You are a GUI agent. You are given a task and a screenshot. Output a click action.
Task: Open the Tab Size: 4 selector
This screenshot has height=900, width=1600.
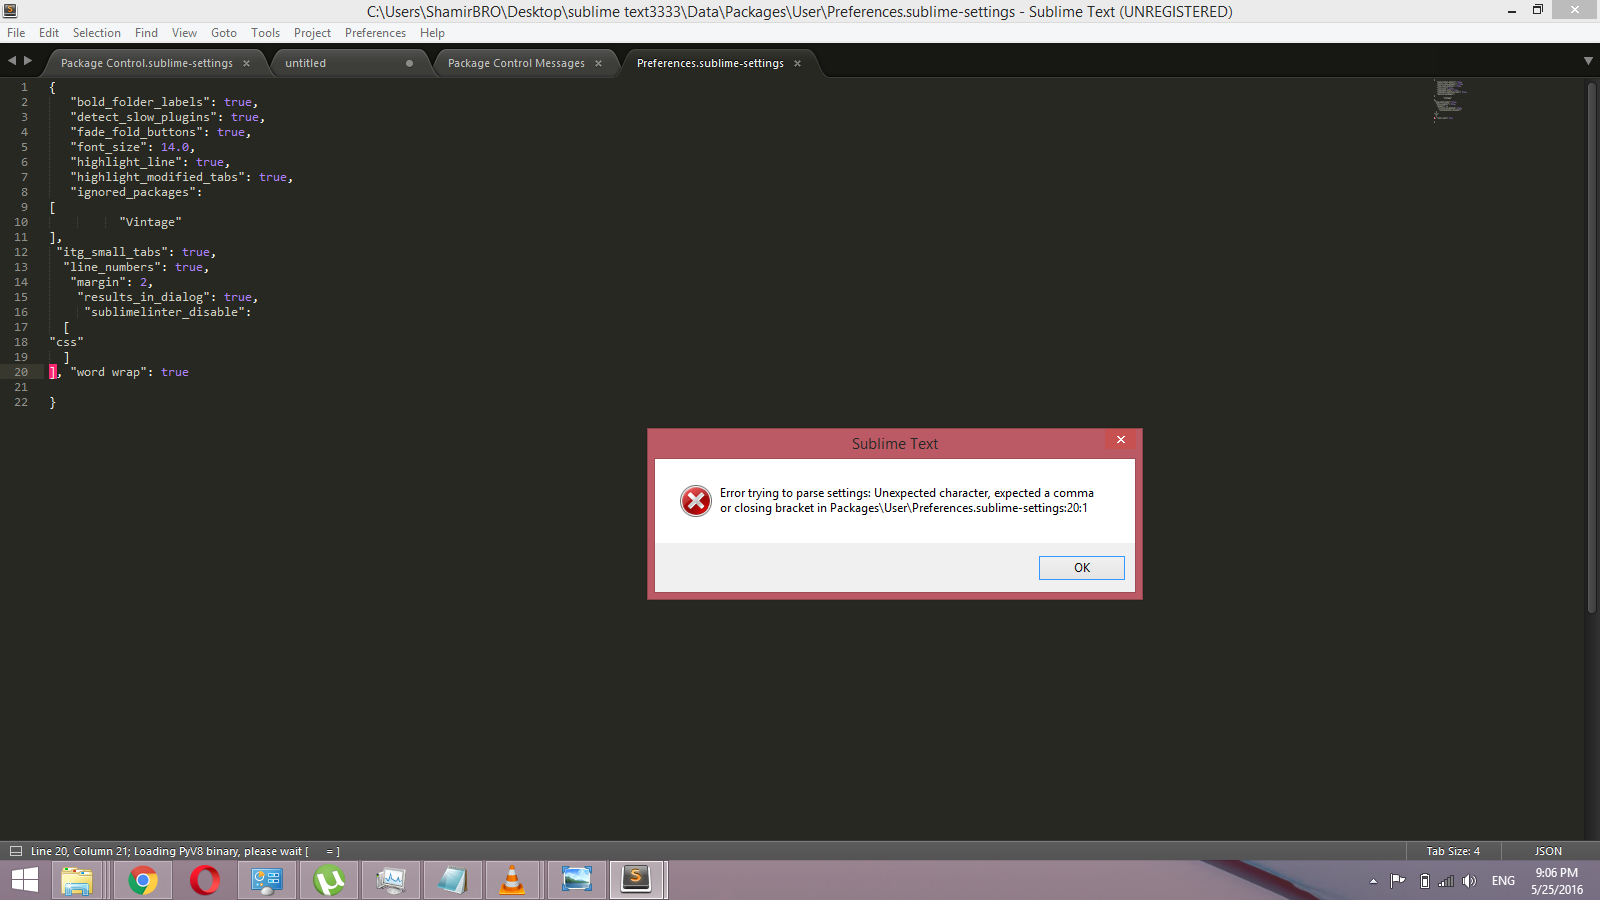[1452, 851]
